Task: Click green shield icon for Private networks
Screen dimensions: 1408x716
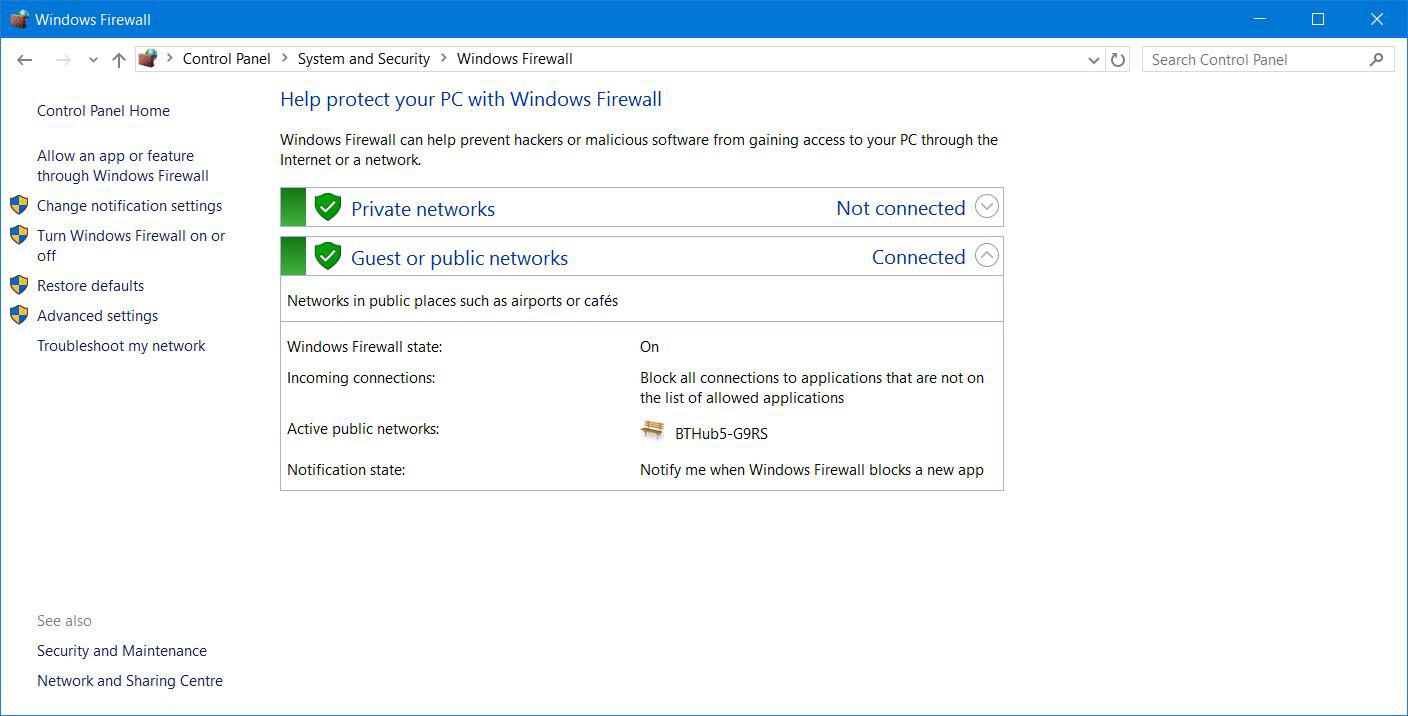Action: pyautogui.click(x=328, y=207)
